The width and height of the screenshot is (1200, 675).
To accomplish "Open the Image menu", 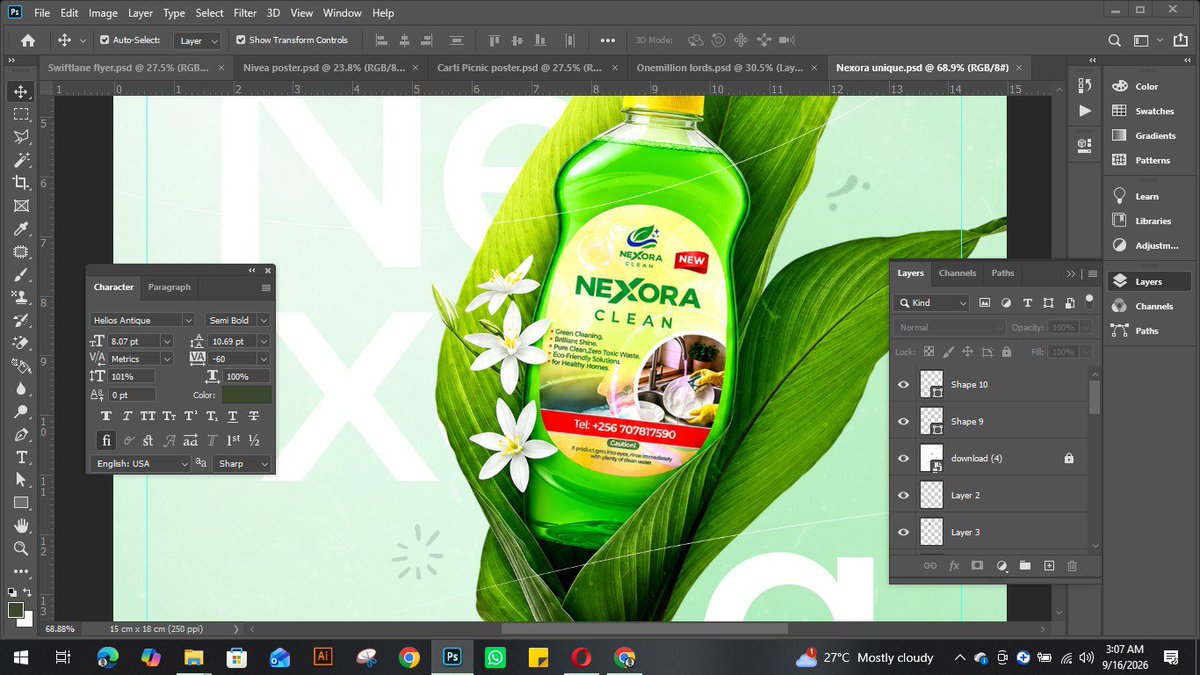I will (x=103, y=14).
